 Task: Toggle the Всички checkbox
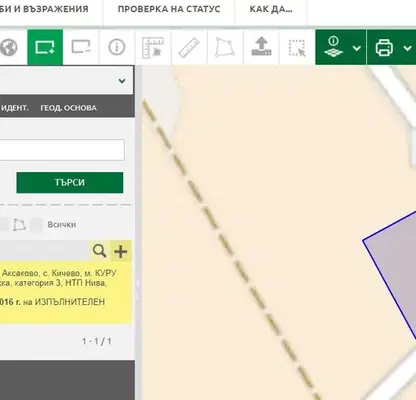click(36, 225)
